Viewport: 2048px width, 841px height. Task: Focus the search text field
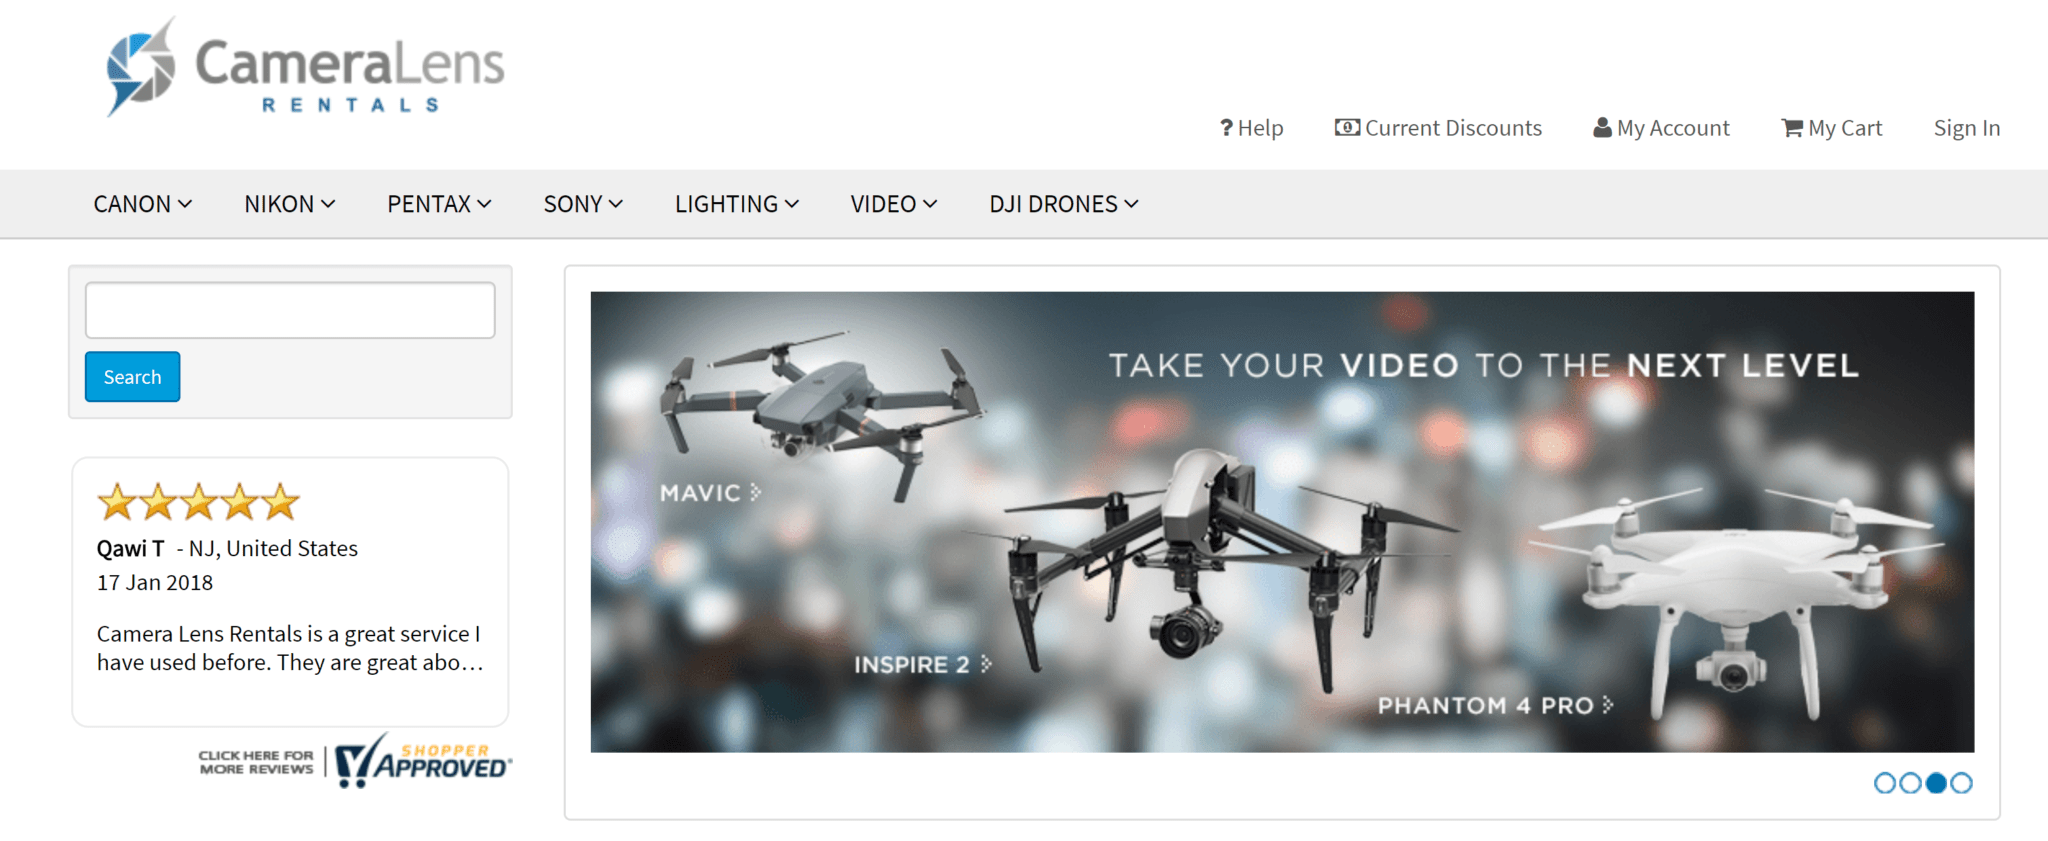[290, 310]
